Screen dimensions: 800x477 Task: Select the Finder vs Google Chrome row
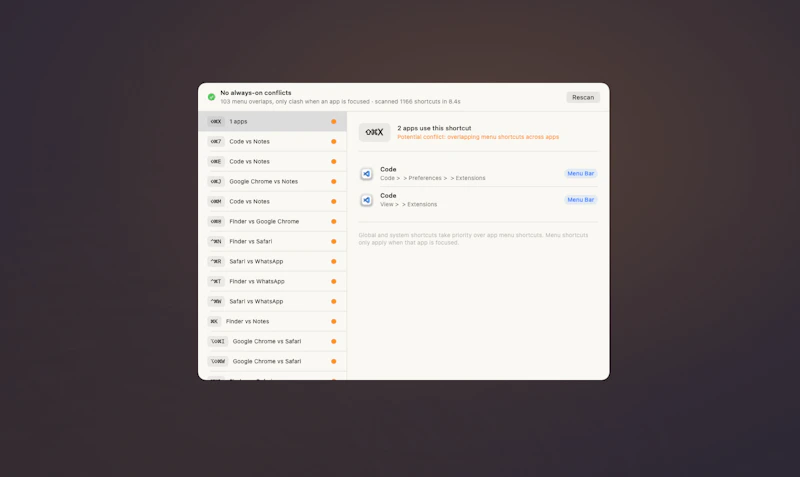point(272,221)
